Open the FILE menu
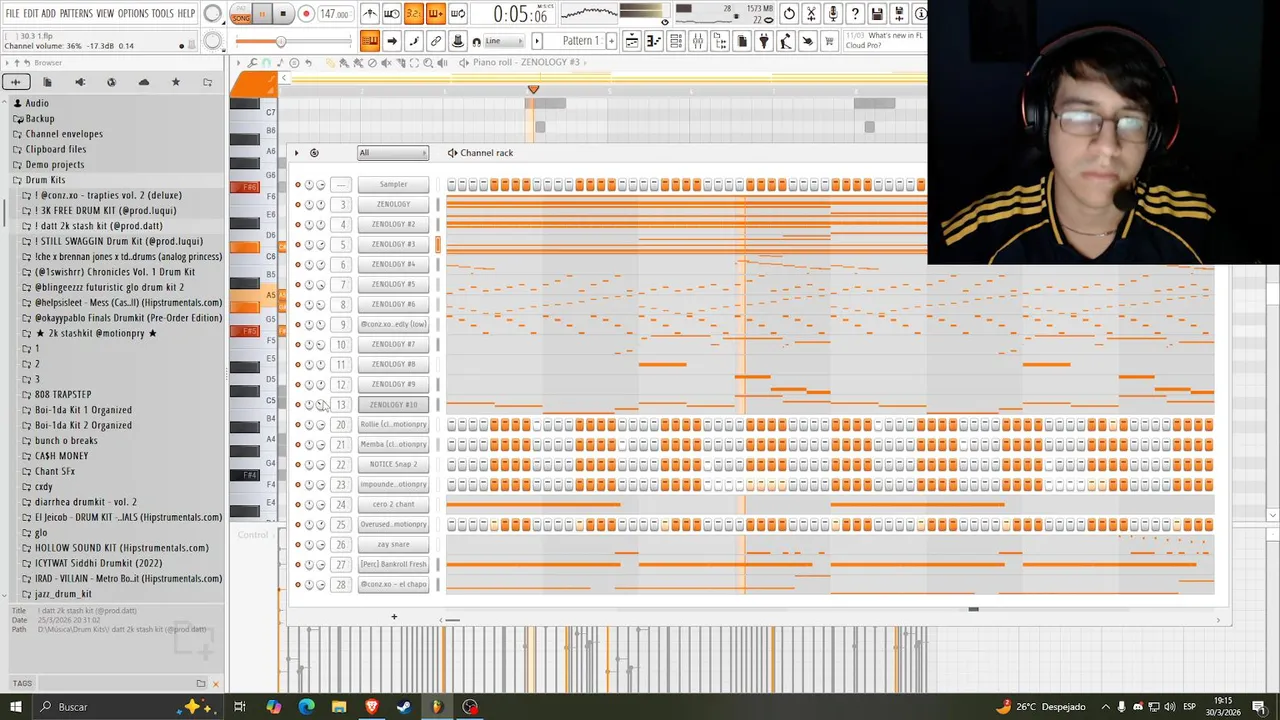Screen dimensions: 1280x720 (12, 14)
